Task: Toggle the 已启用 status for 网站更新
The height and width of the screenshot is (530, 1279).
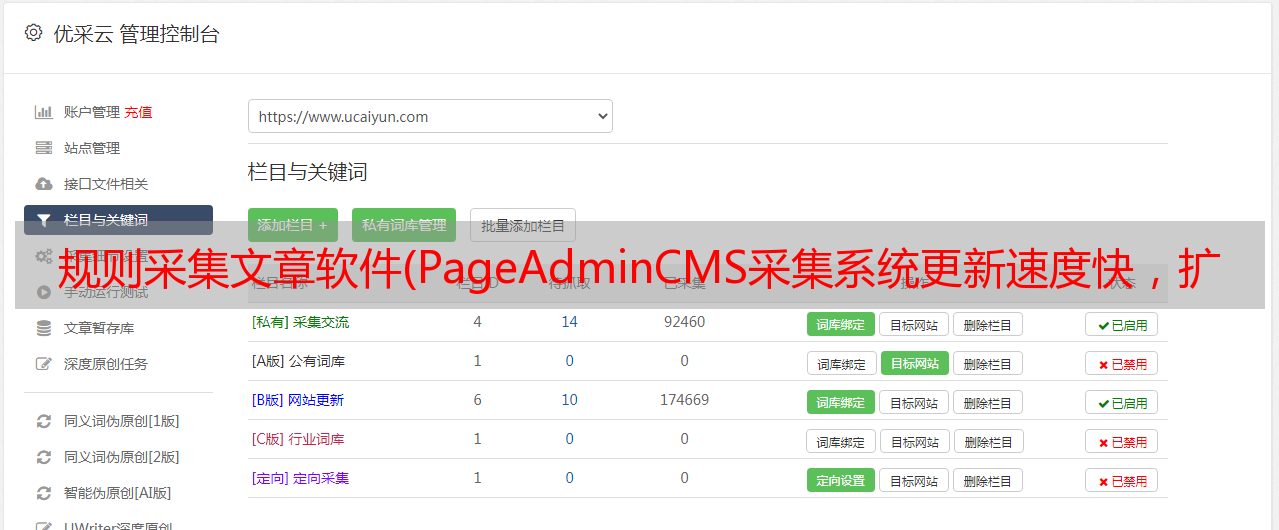Action: pyautogui.click(x=1121, y=402)
